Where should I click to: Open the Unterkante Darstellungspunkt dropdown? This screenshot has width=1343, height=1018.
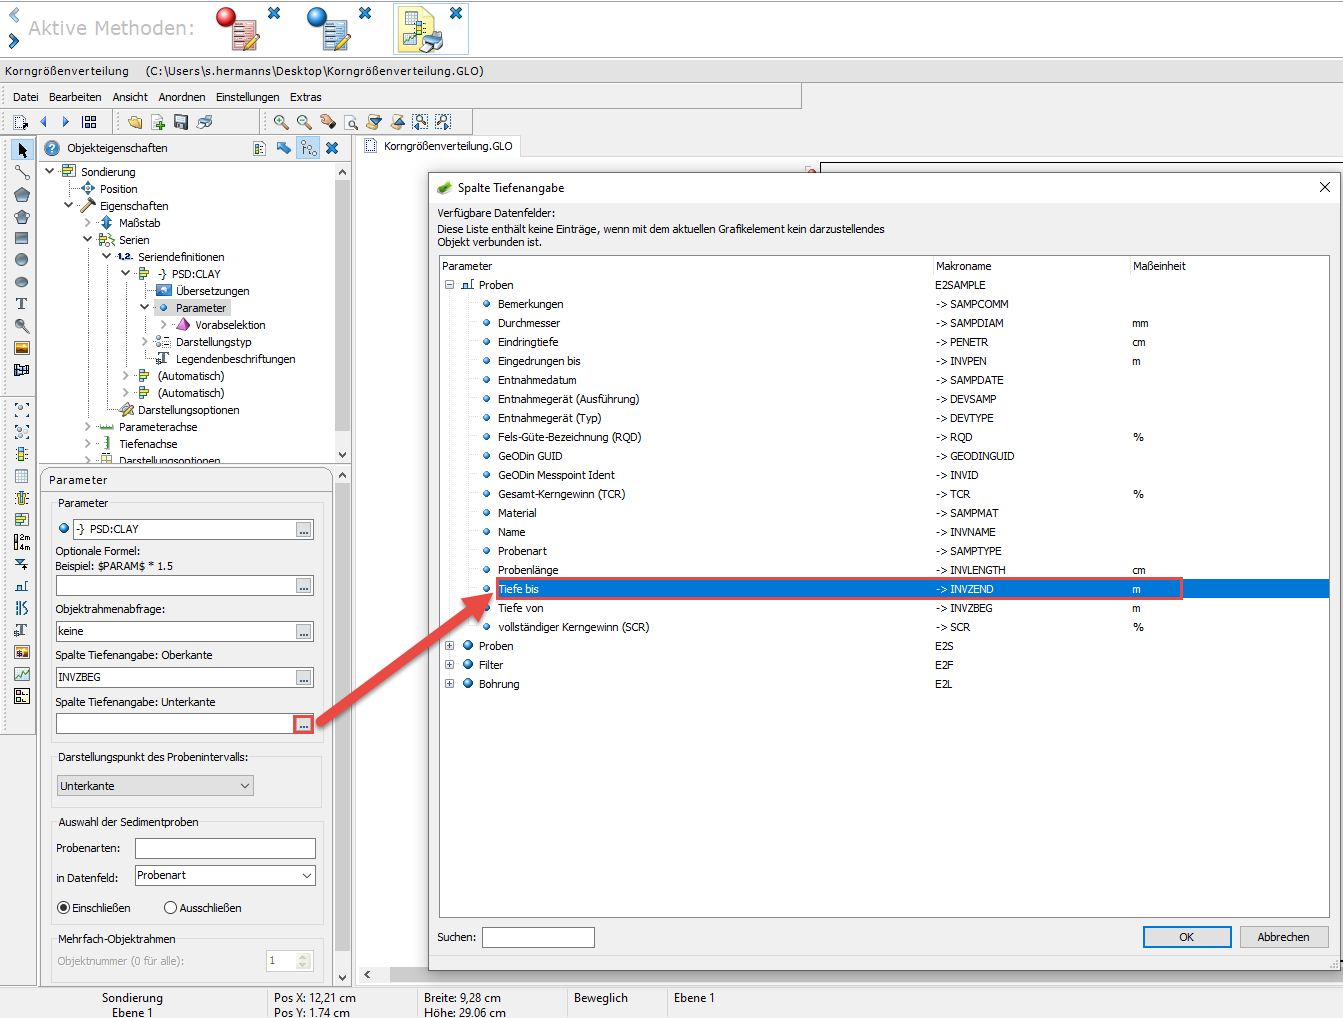click(x=155, y=786)
